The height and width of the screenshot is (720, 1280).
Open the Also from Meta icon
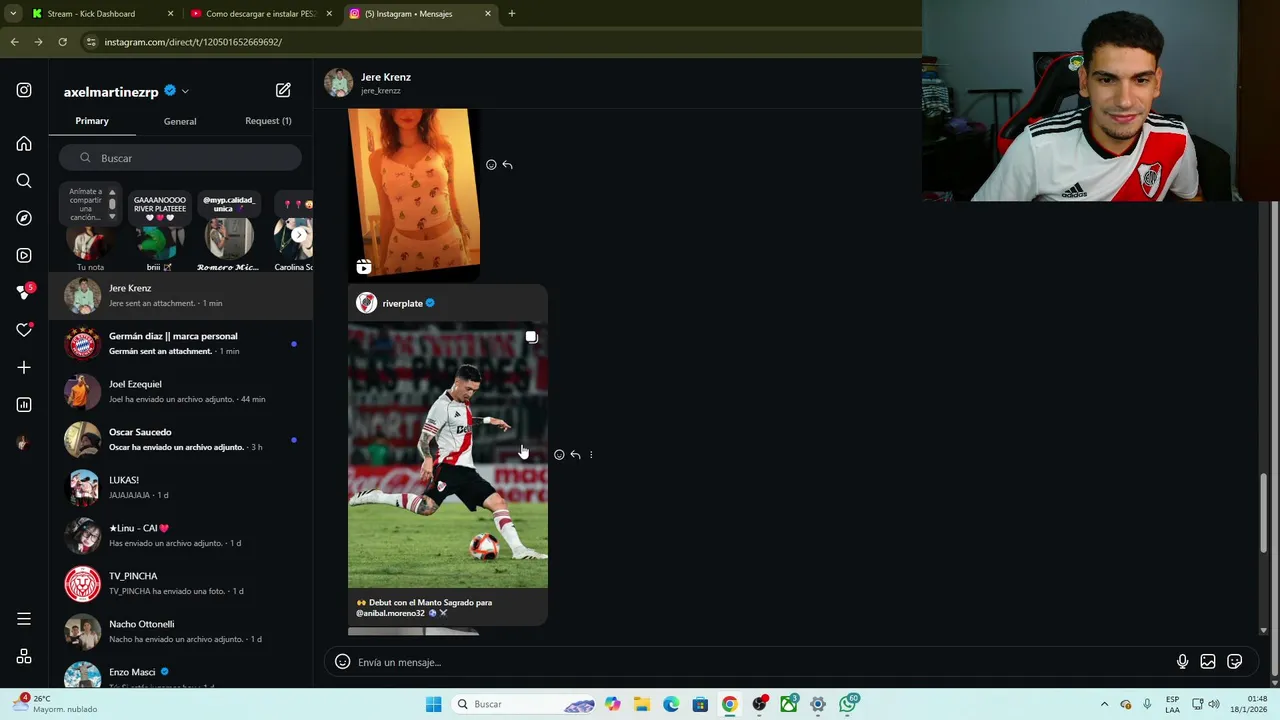tap(24, 657)
